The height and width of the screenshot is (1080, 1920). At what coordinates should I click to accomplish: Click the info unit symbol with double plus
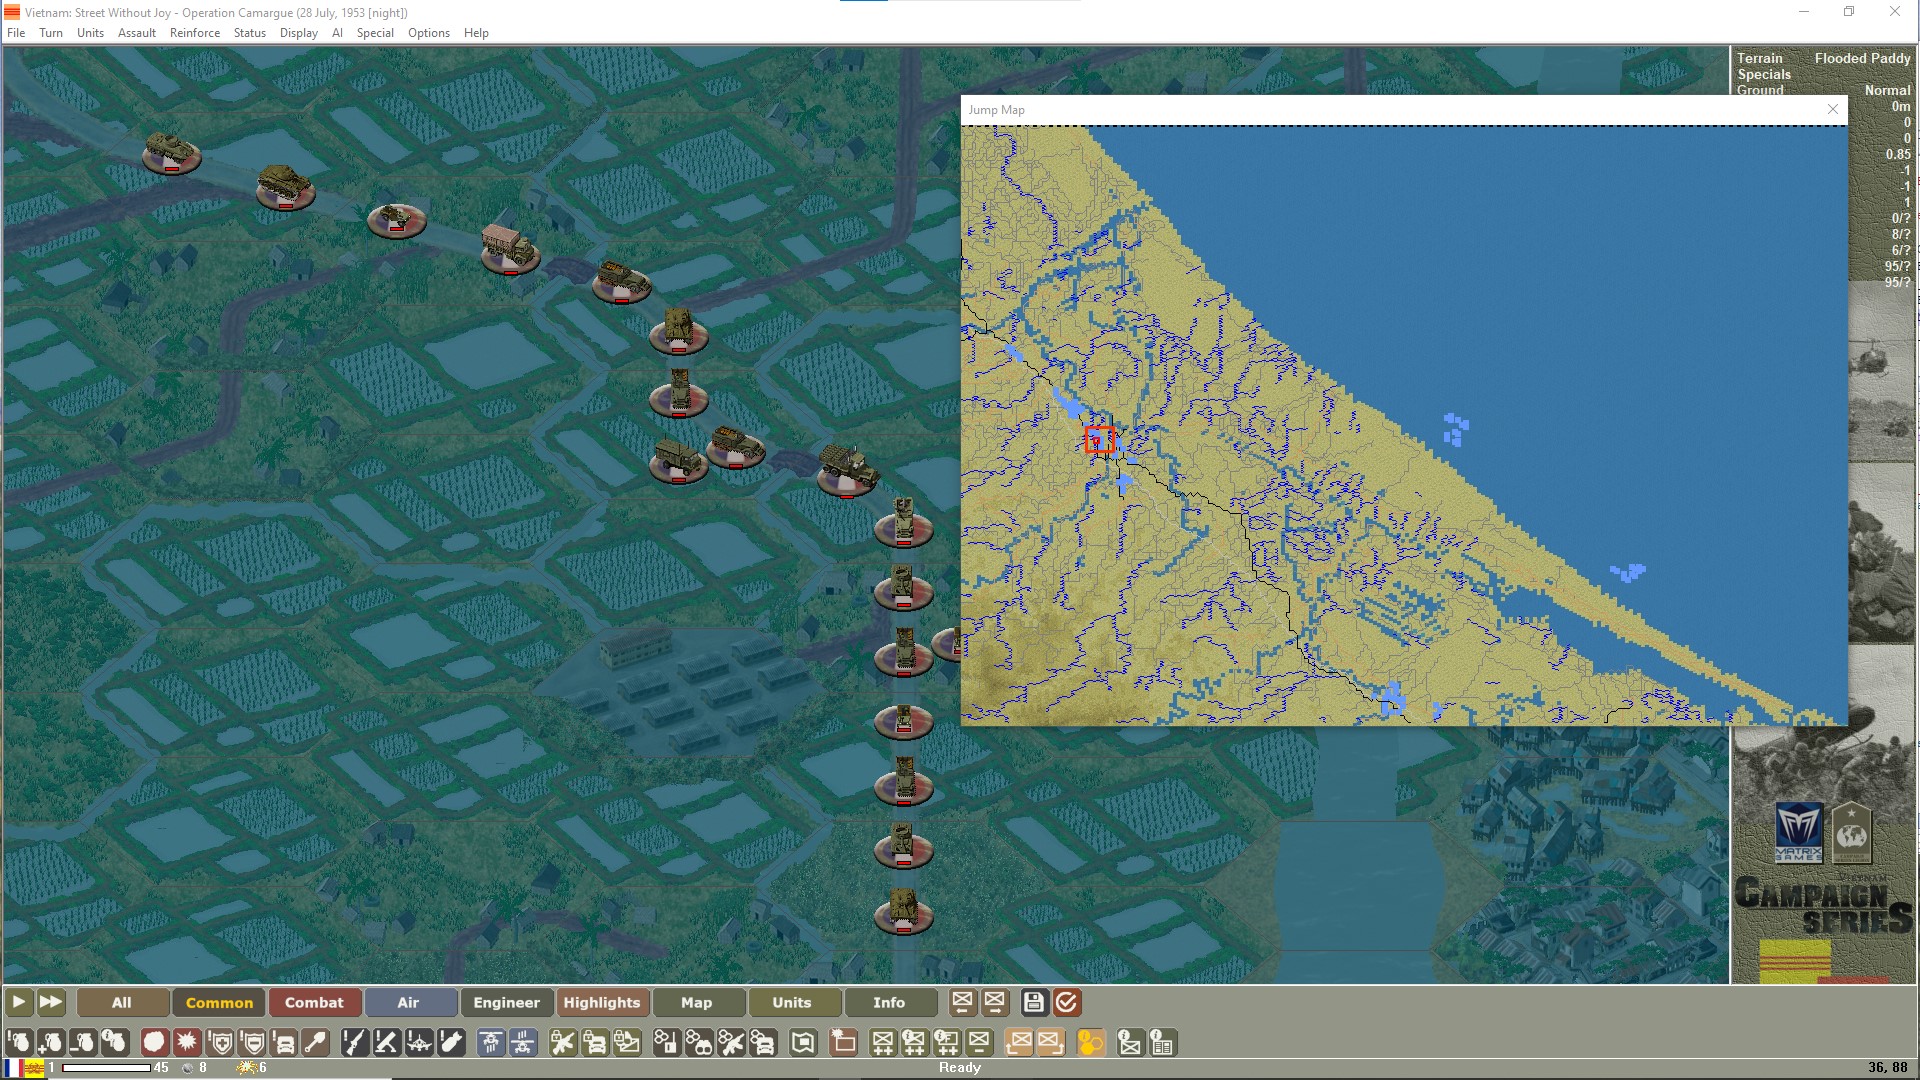click(x=914, y=1043)
